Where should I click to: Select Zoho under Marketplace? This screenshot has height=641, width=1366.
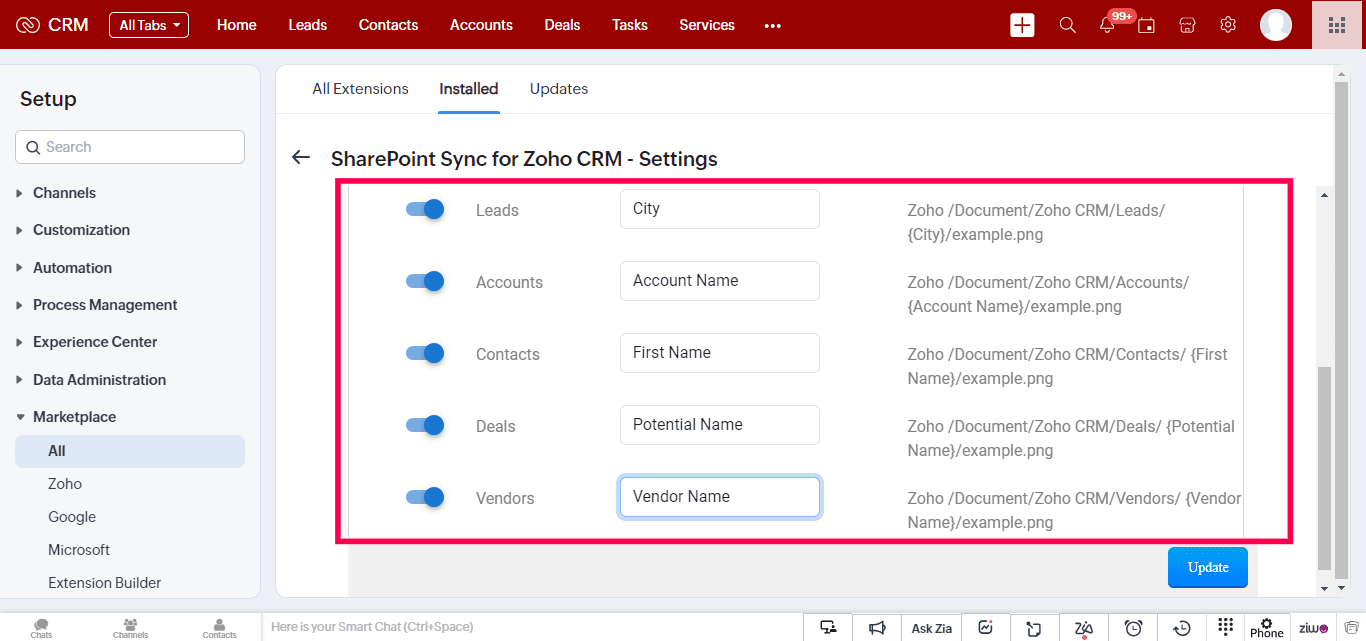[x=65, y=484]
